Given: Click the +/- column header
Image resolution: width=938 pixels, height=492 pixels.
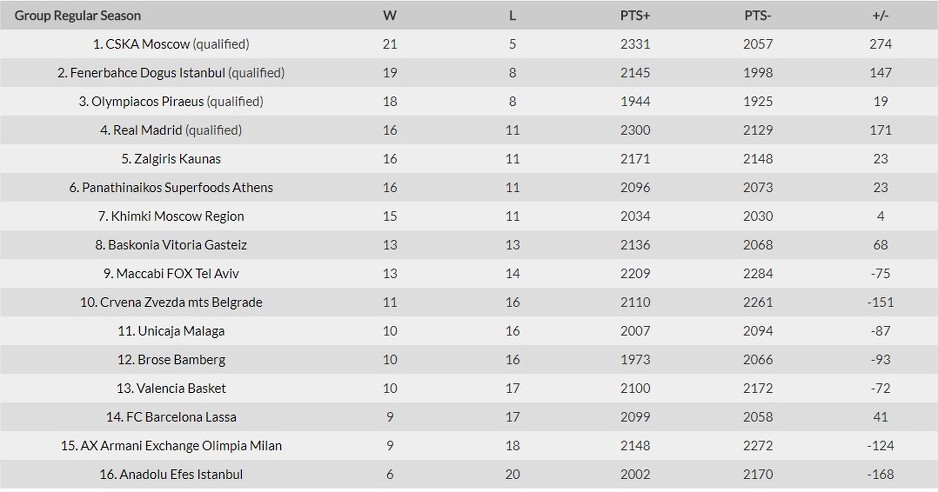Looking at the screenshot, I should coord(881,16).
